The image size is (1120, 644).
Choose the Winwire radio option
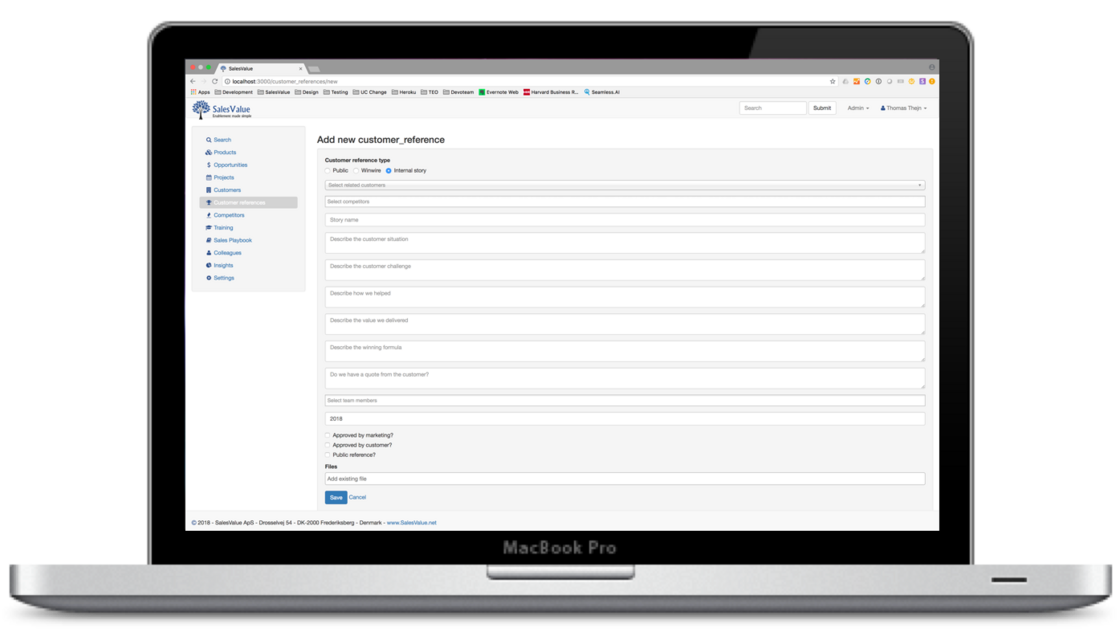pos(356,171)
